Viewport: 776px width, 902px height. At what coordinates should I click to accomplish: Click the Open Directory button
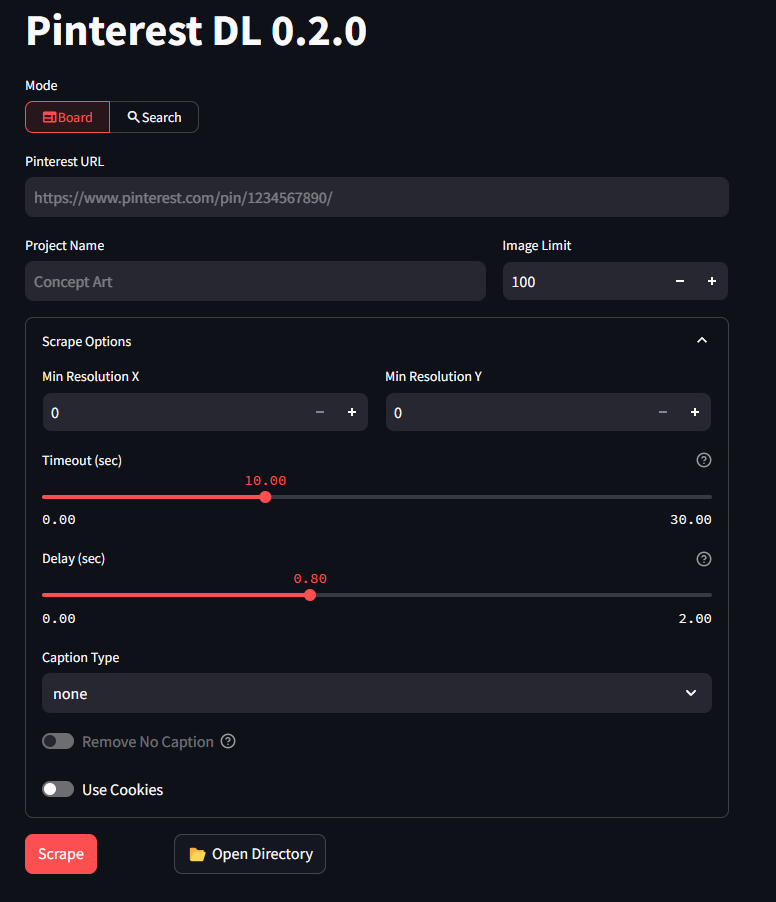pyautogui.click(x=250, y=854)
